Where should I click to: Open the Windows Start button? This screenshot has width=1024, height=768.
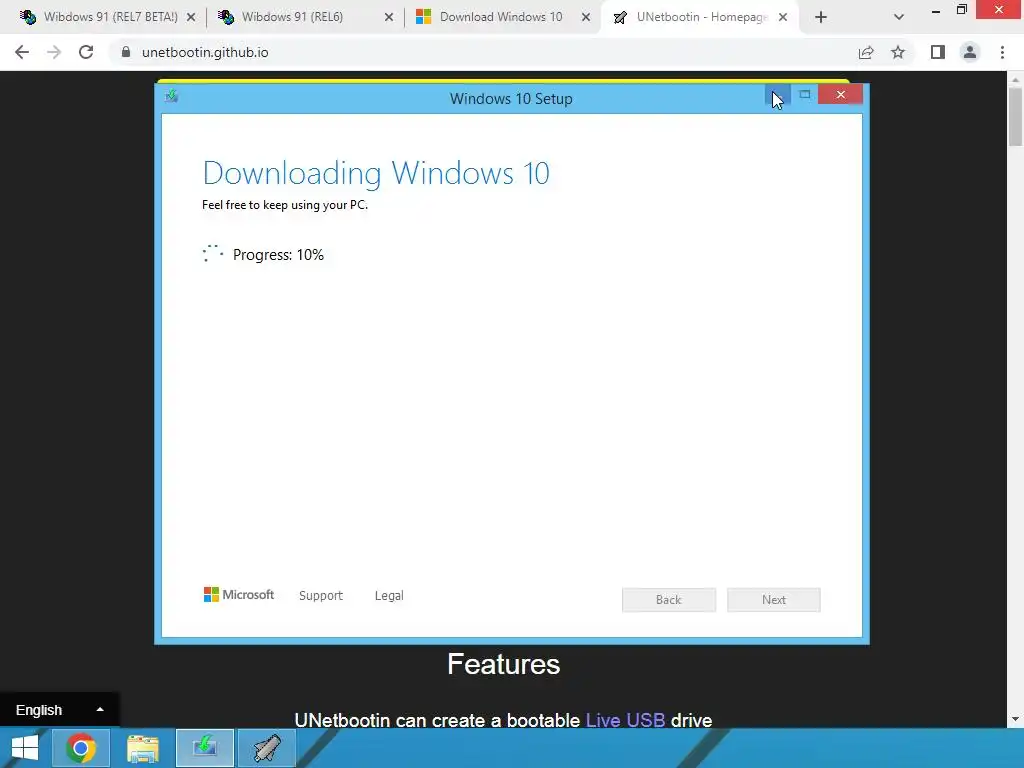coord(24,748)
